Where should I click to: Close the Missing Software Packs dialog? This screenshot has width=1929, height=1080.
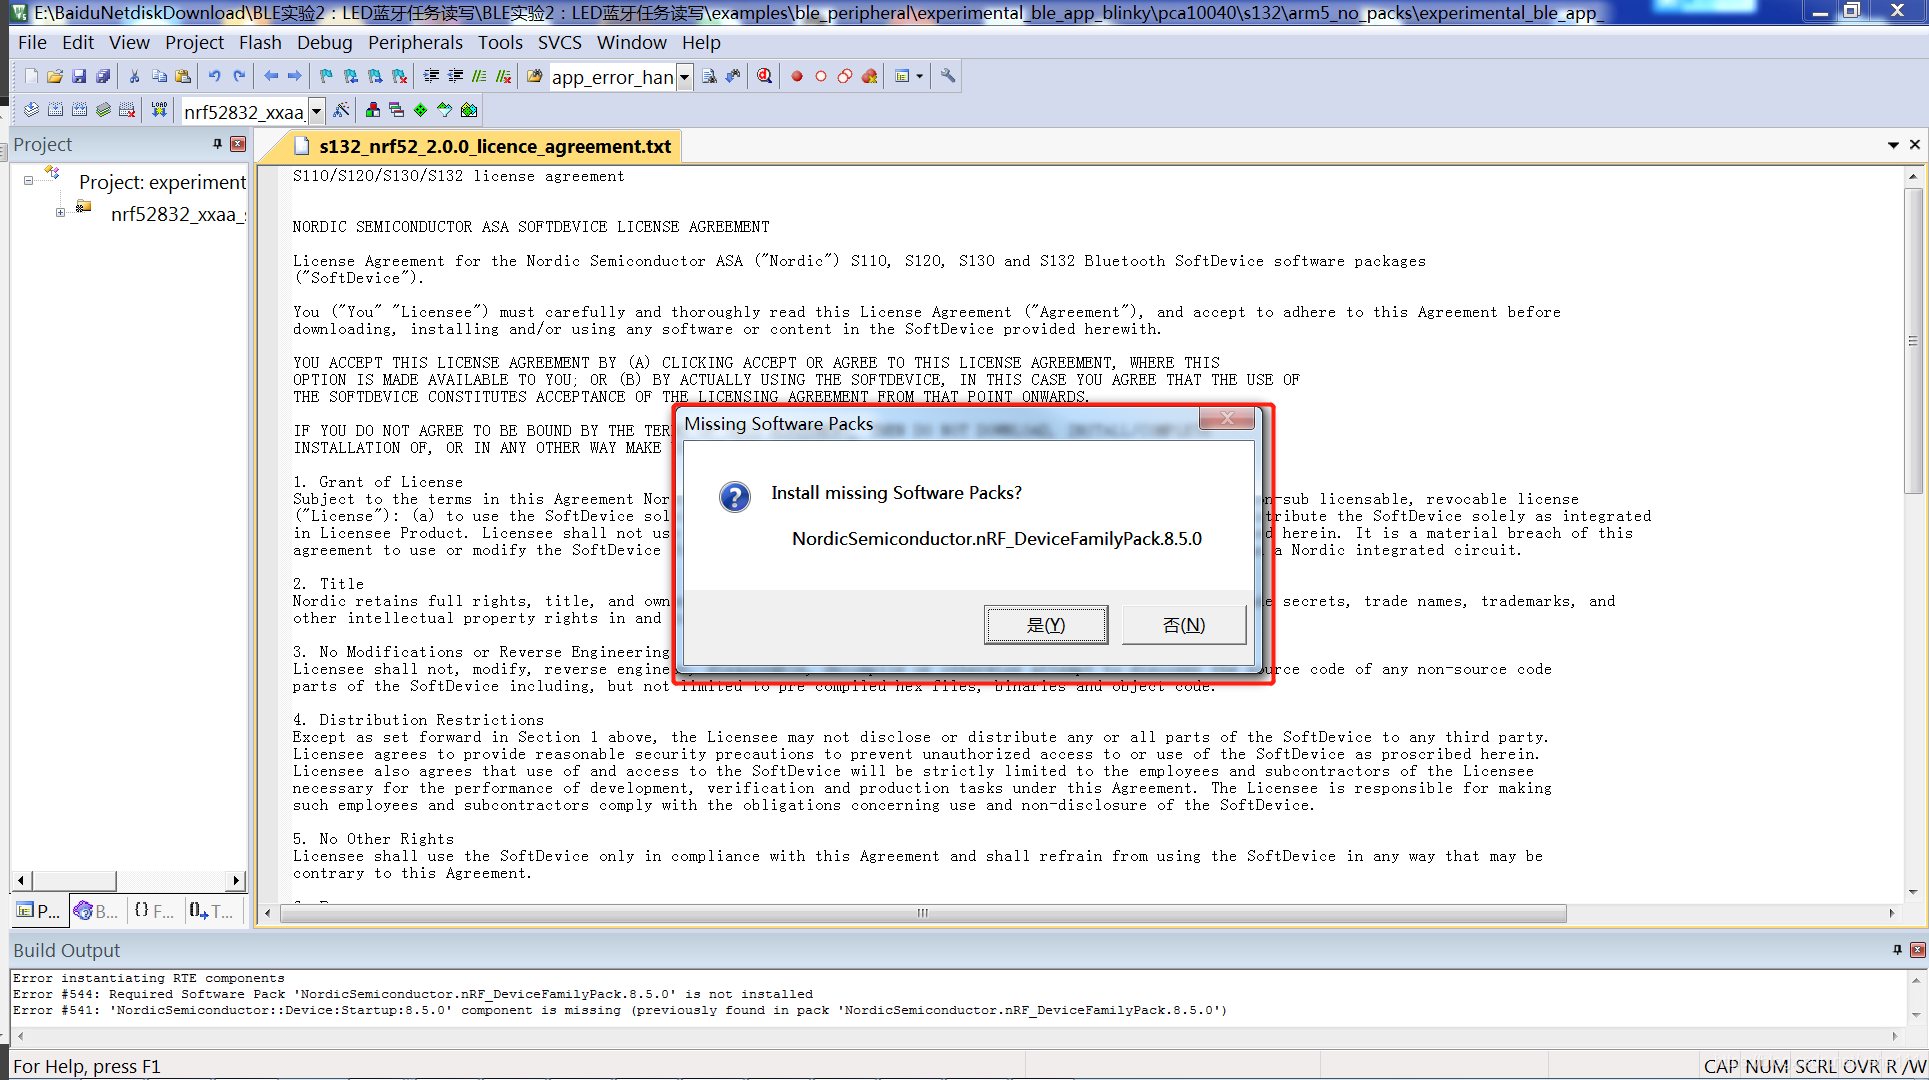[1227, 418]
